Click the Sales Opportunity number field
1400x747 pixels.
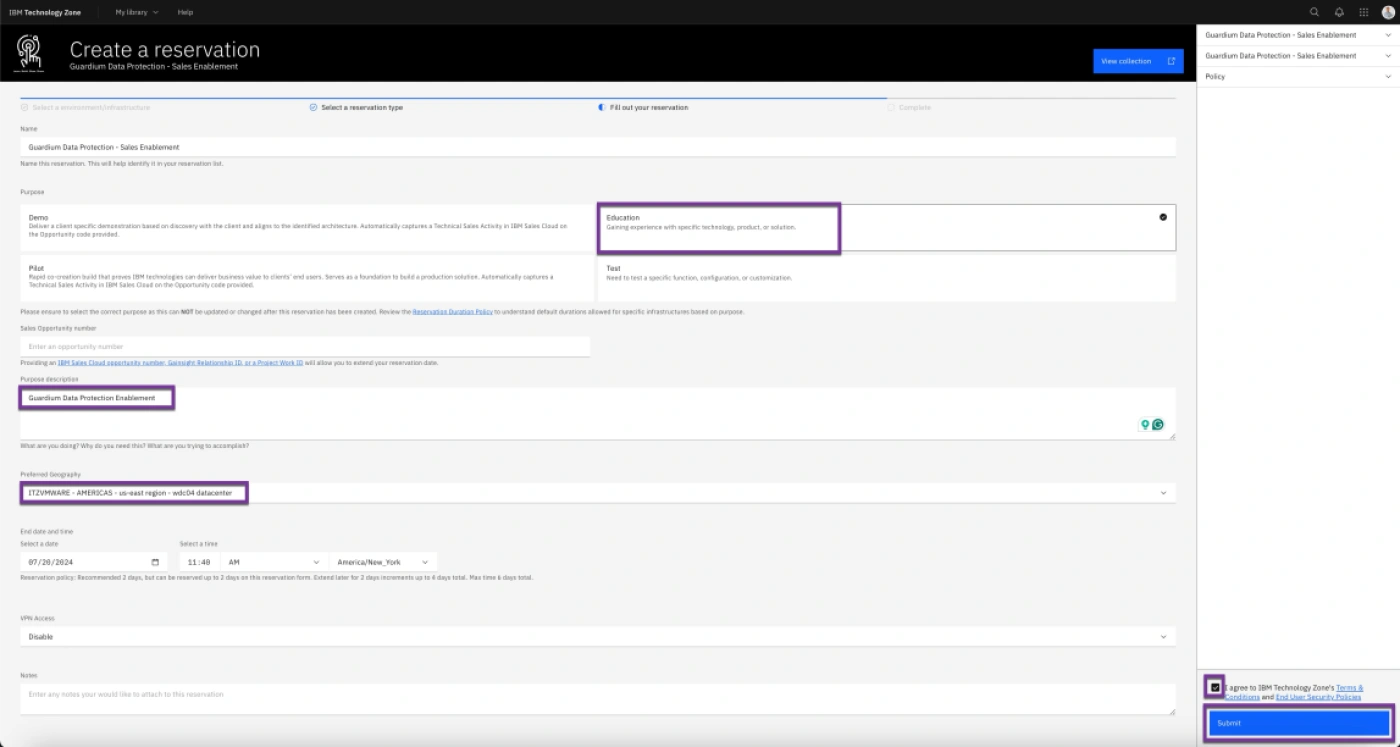305,347
